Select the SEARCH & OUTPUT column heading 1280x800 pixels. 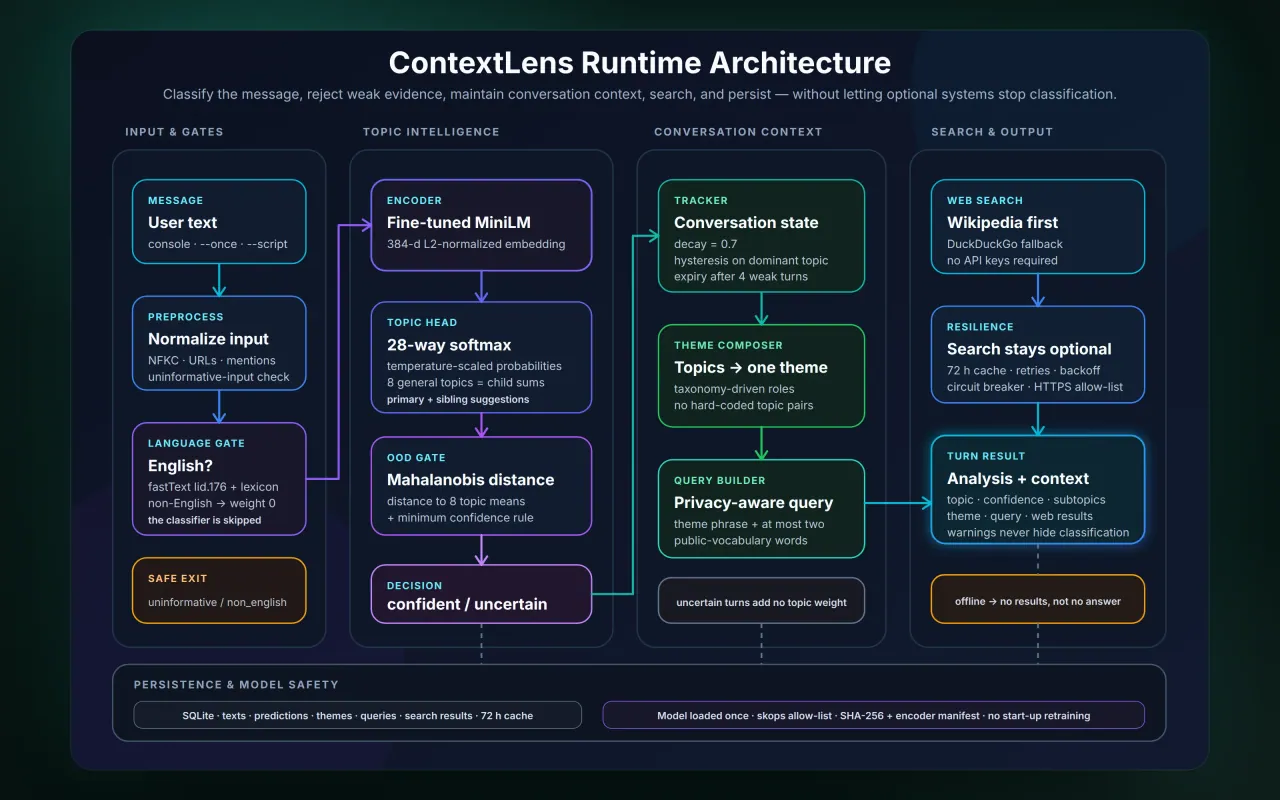click(992, 132)
